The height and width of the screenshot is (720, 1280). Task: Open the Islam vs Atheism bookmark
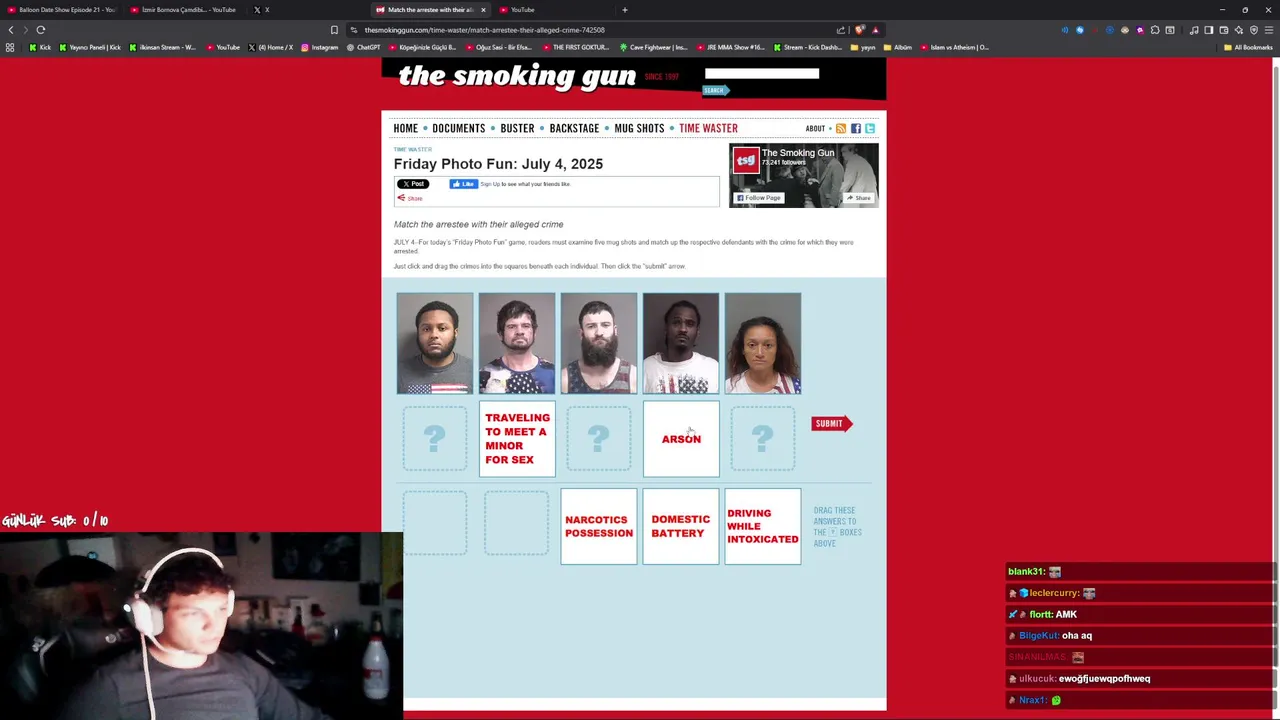tap(955, 47)
